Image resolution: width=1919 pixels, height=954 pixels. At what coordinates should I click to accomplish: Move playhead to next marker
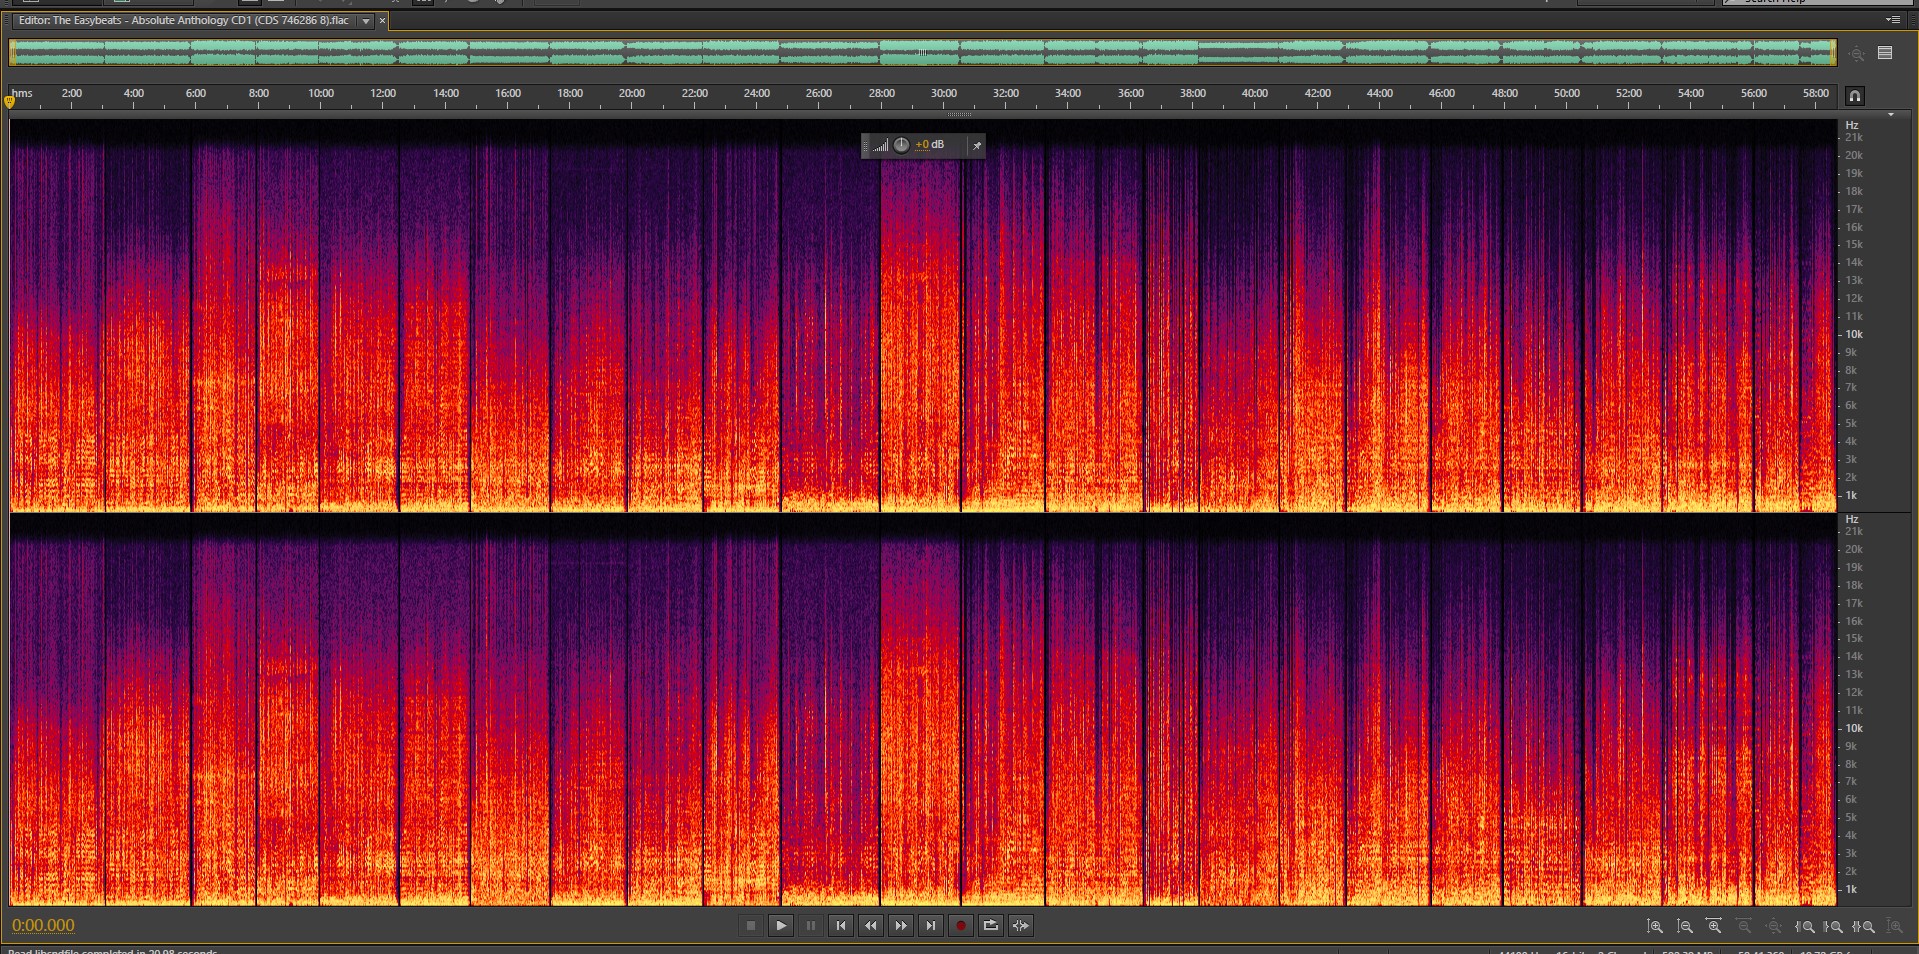(931, 926)
